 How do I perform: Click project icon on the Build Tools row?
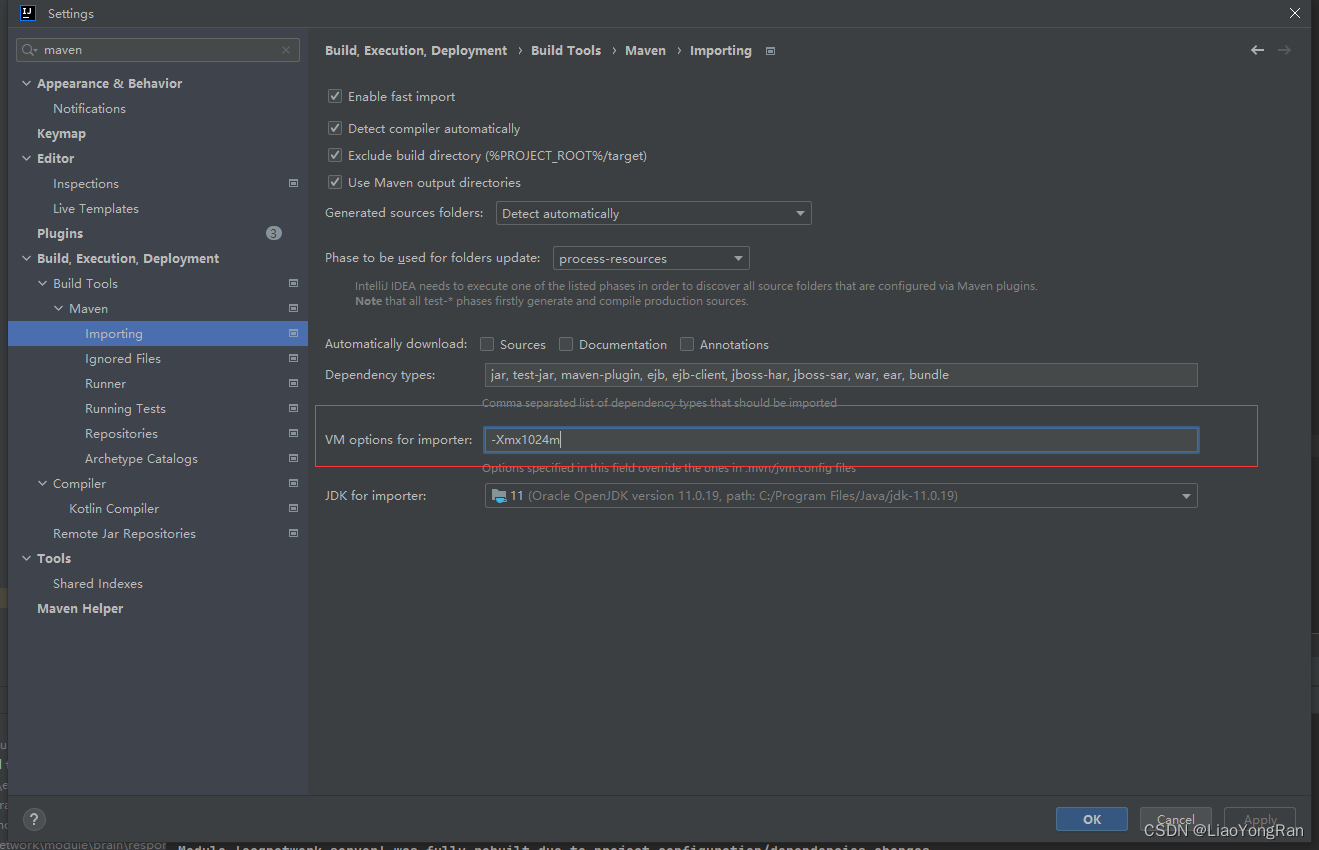click(293, 284)
